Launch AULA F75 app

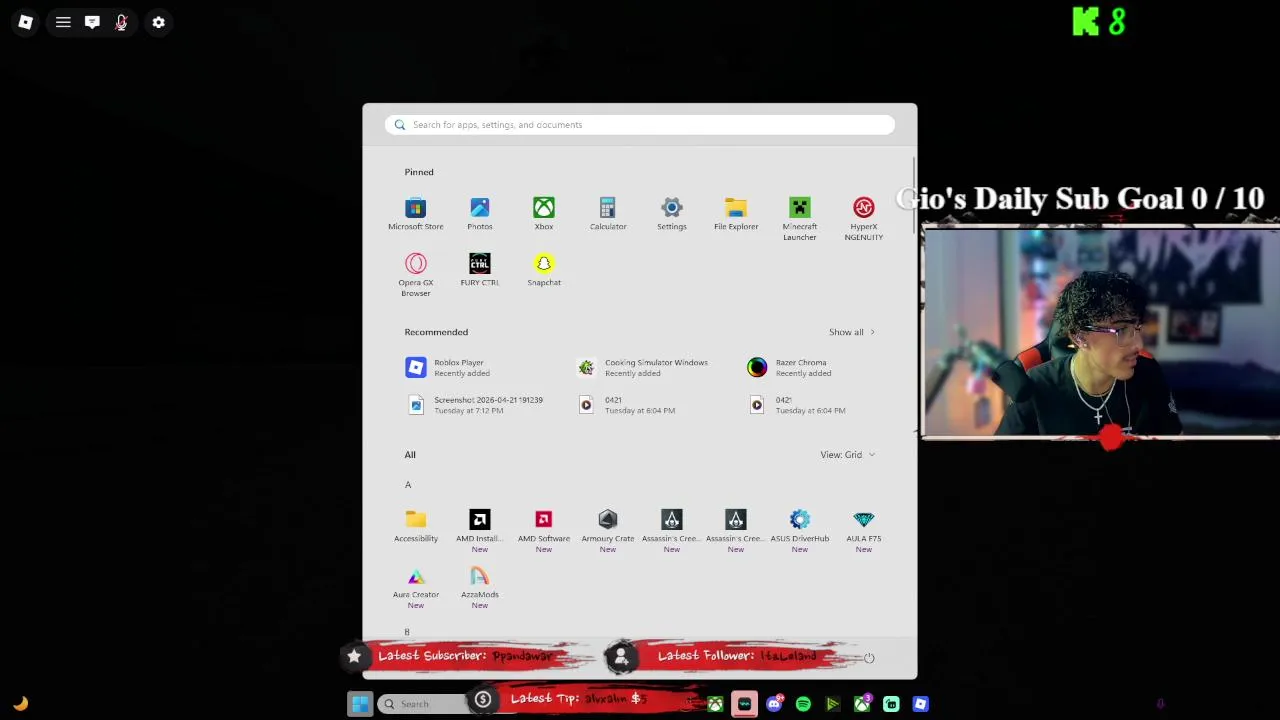point(864,531)
